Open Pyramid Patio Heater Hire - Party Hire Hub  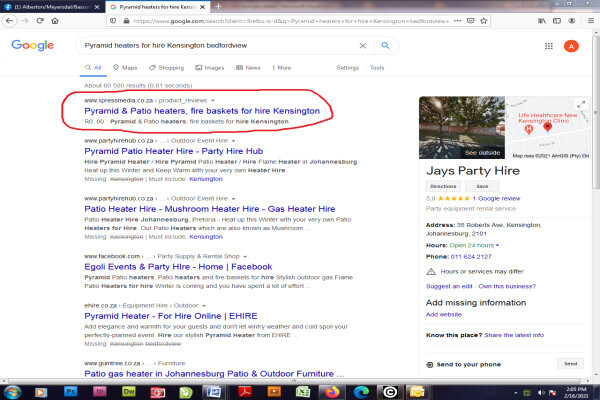tap(174, 151)
